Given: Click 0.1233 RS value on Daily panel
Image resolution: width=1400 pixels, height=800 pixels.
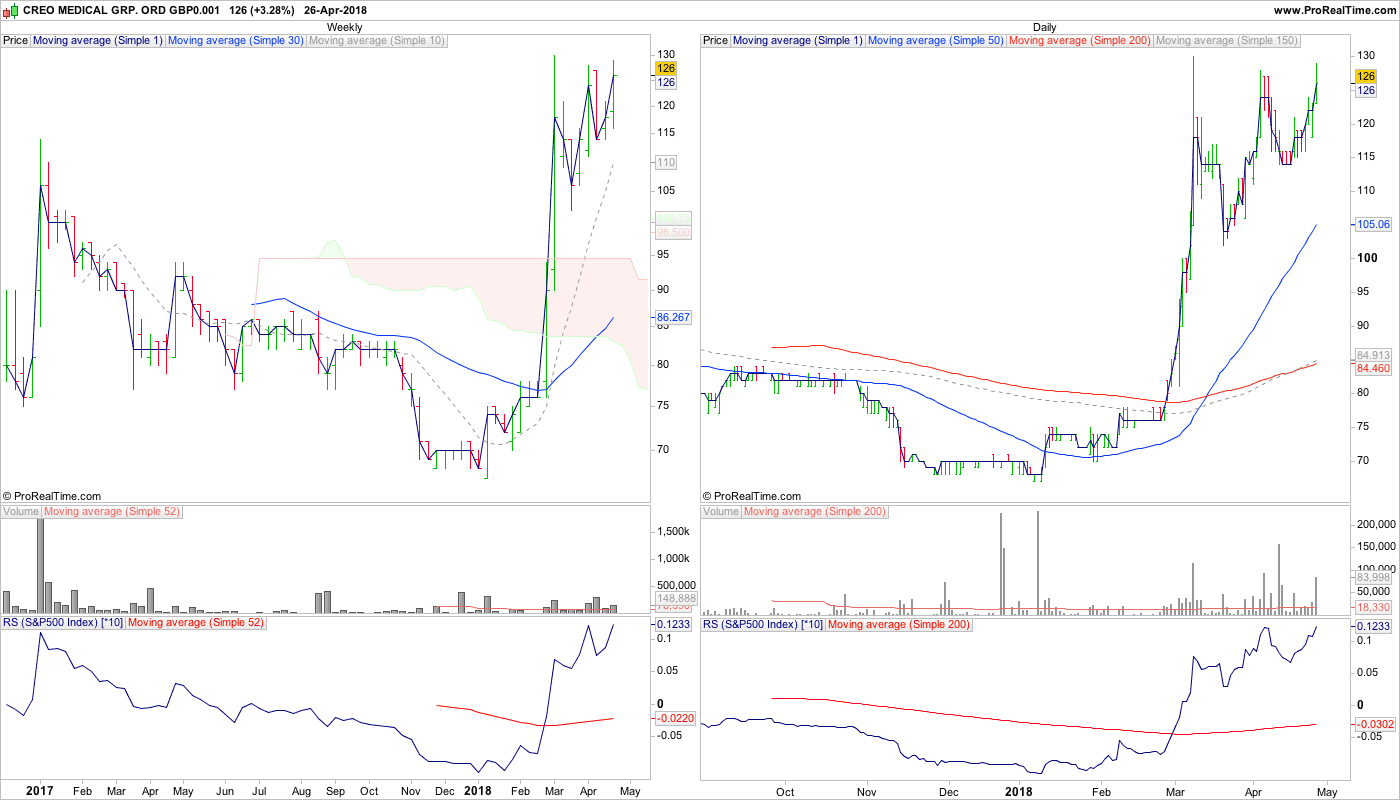Looking at the screenshot, I should [1373, 626].
